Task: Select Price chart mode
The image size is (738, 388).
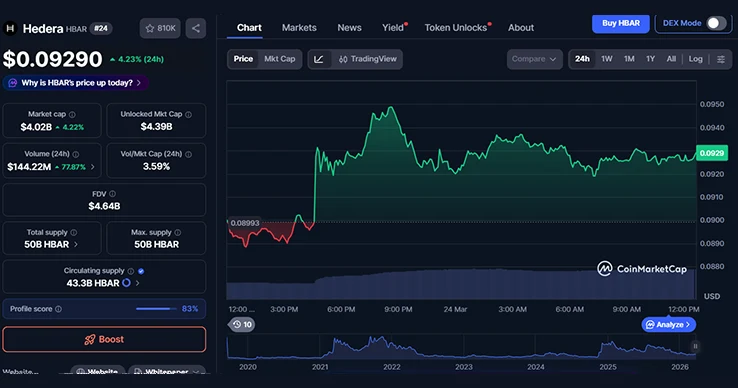Action: click(243, 59)
